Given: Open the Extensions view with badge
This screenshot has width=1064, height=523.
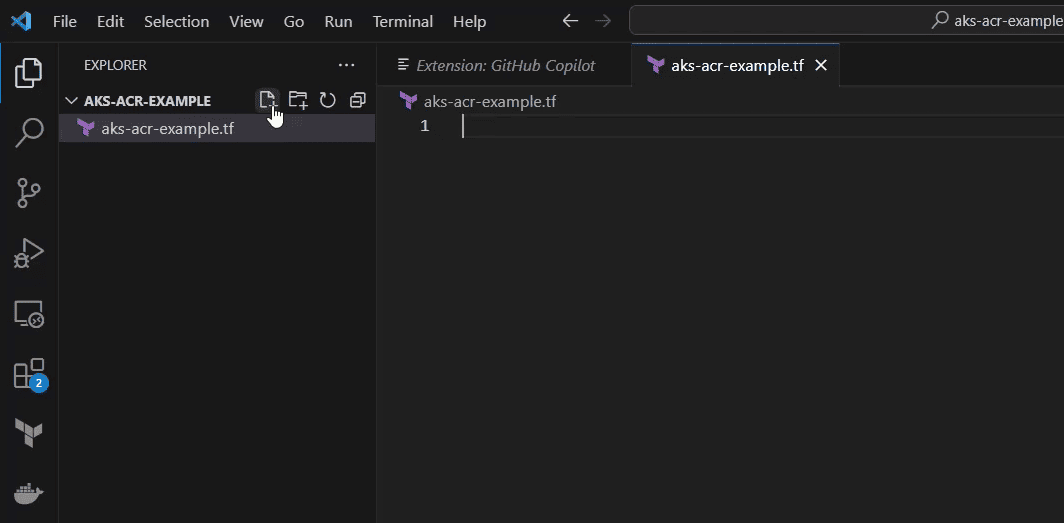Looking at the screenshot, I should tap(29, 374).
